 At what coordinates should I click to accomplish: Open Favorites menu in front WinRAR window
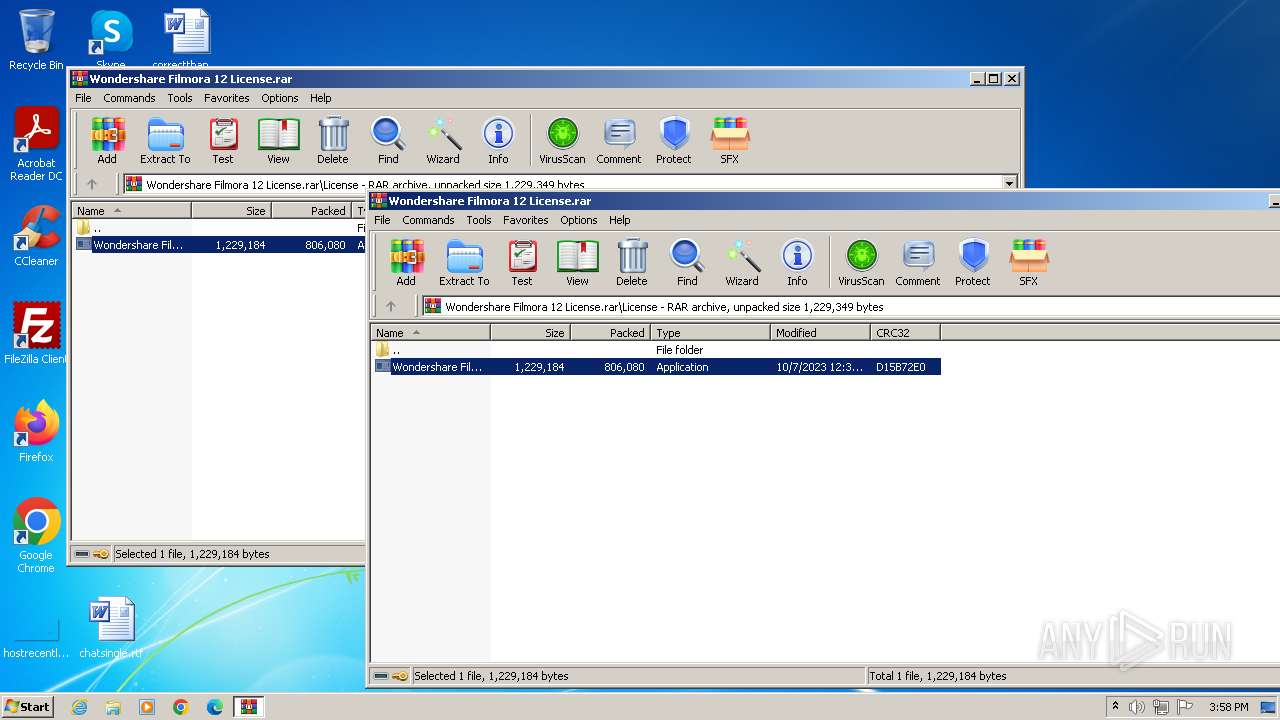(526, 220)
